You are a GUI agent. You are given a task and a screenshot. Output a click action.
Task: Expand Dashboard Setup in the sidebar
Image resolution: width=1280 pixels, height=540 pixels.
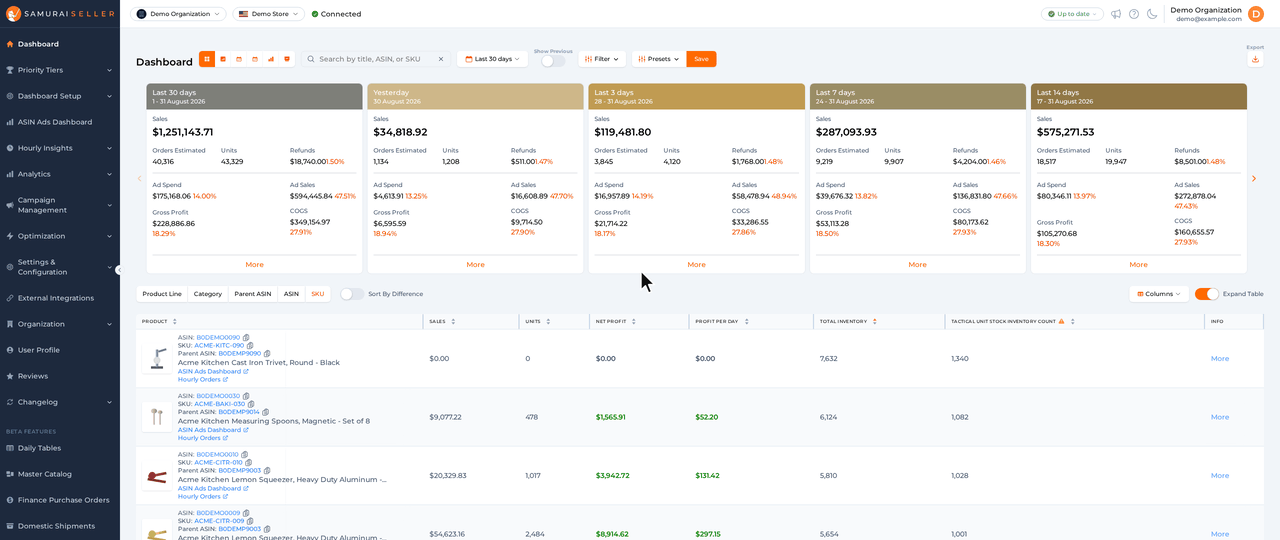click(x=60, y=96)
